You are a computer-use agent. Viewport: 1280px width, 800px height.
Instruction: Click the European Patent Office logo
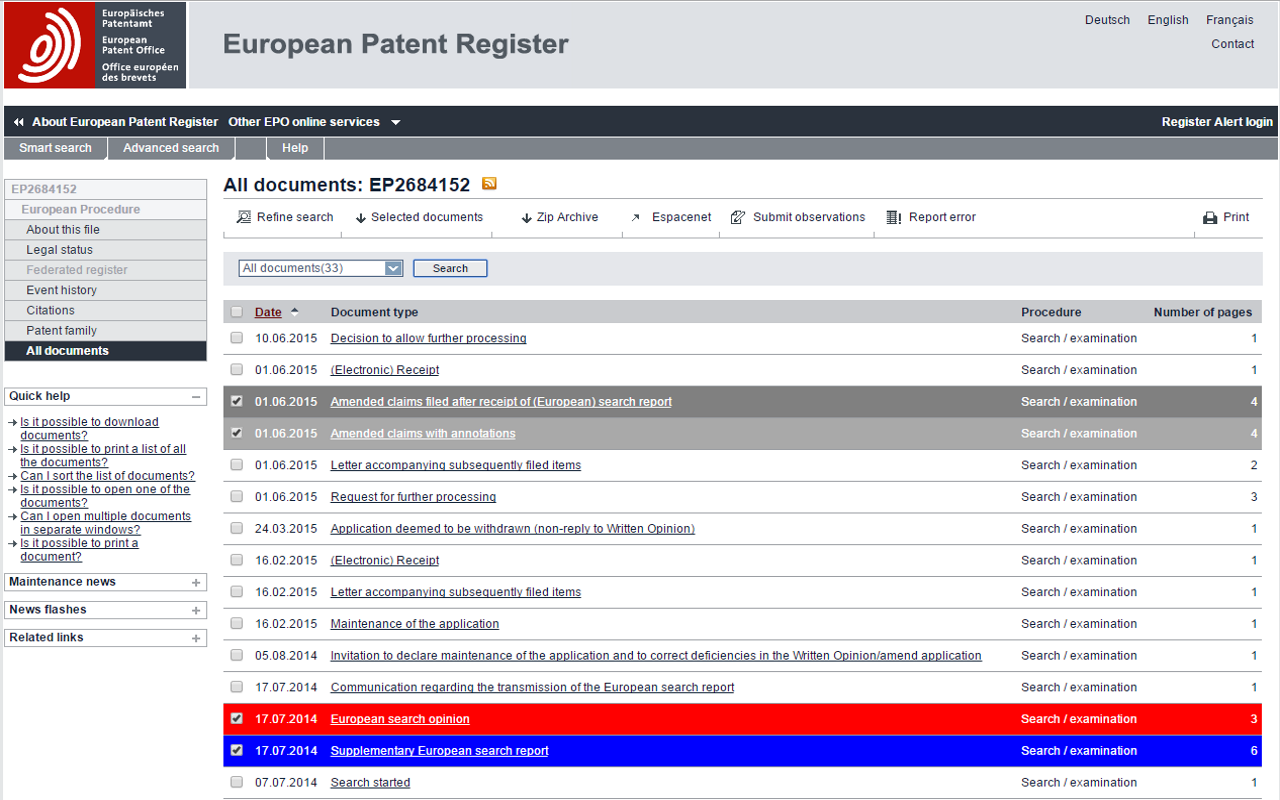95,45
